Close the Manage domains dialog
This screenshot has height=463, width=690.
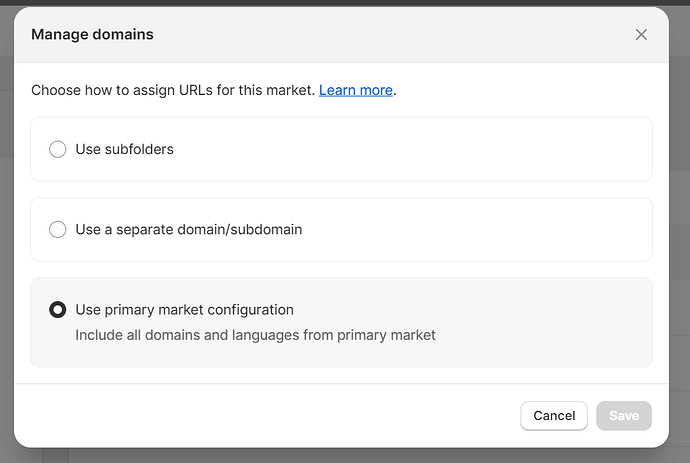[641, 35]
